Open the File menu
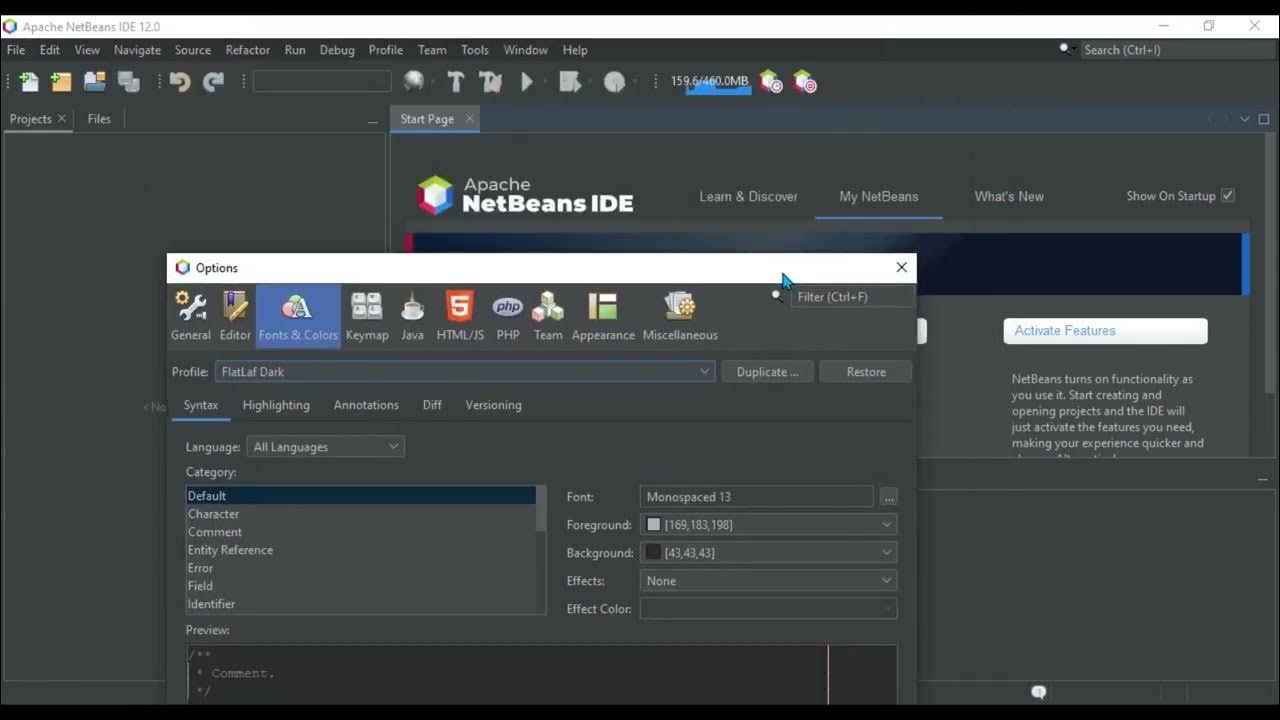This screenshot has width=1280, height=720. click(16, 50)
